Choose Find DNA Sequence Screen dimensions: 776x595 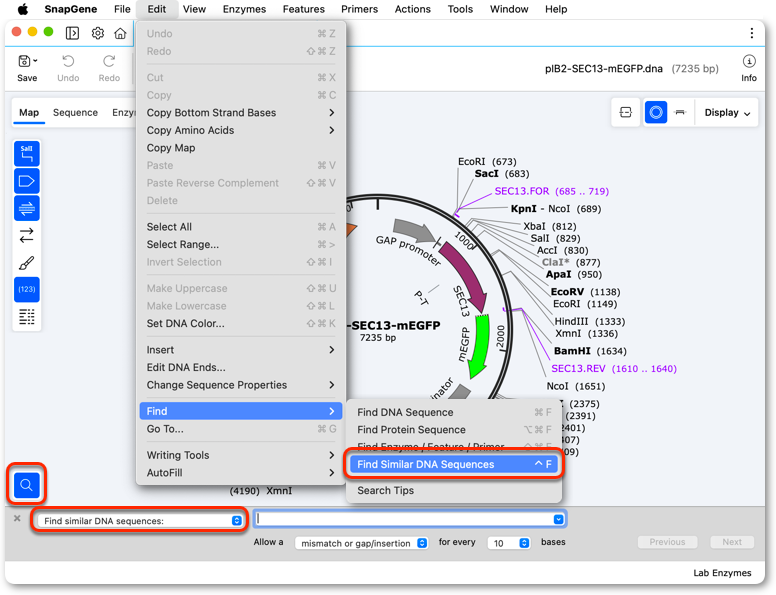click(454, 412)
